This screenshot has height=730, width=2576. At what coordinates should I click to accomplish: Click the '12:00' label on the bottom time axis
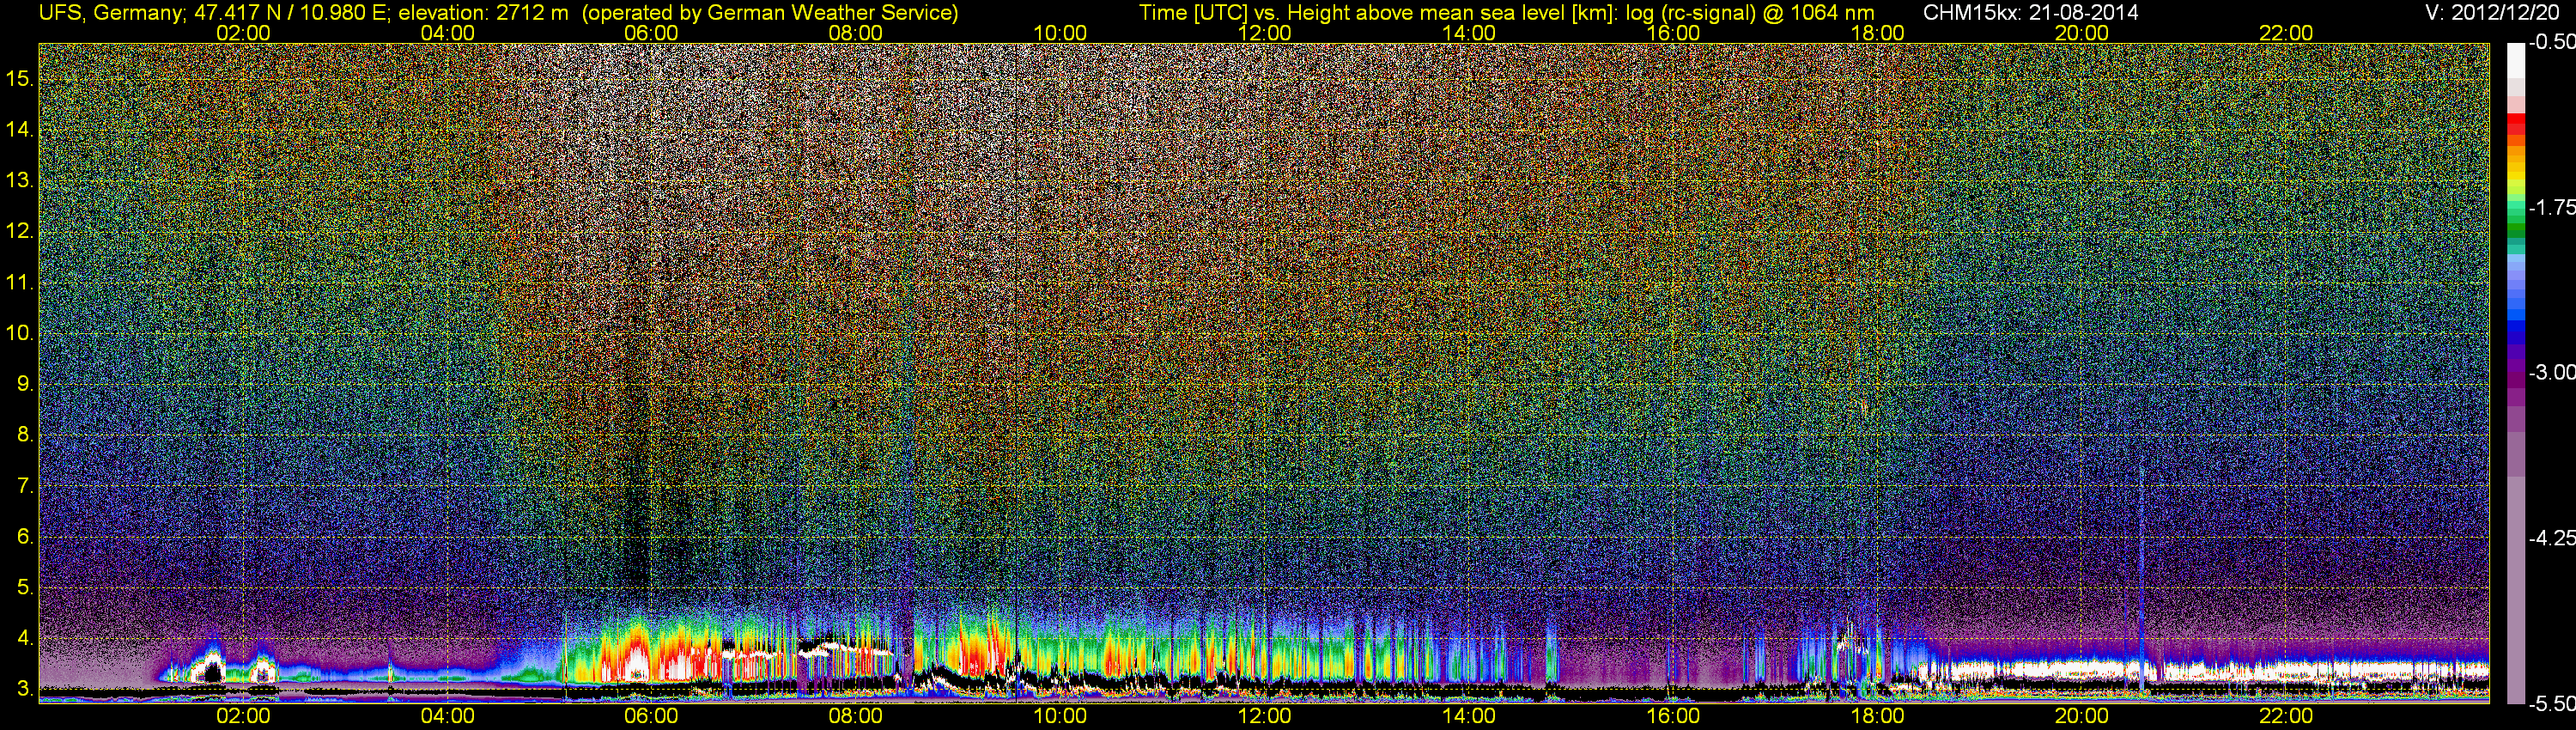coord(1264,716)
